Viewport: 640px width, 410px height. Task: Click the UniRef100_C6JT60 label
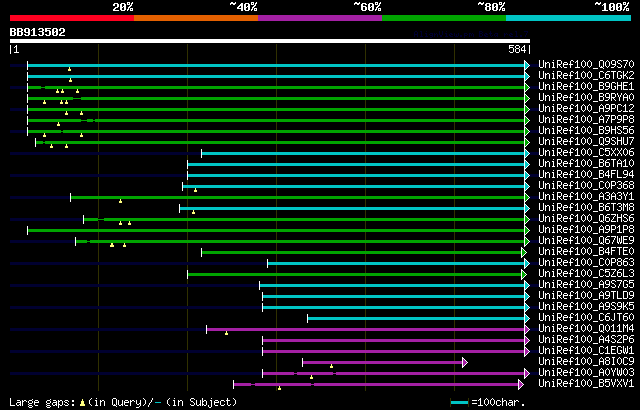(586, 318)
